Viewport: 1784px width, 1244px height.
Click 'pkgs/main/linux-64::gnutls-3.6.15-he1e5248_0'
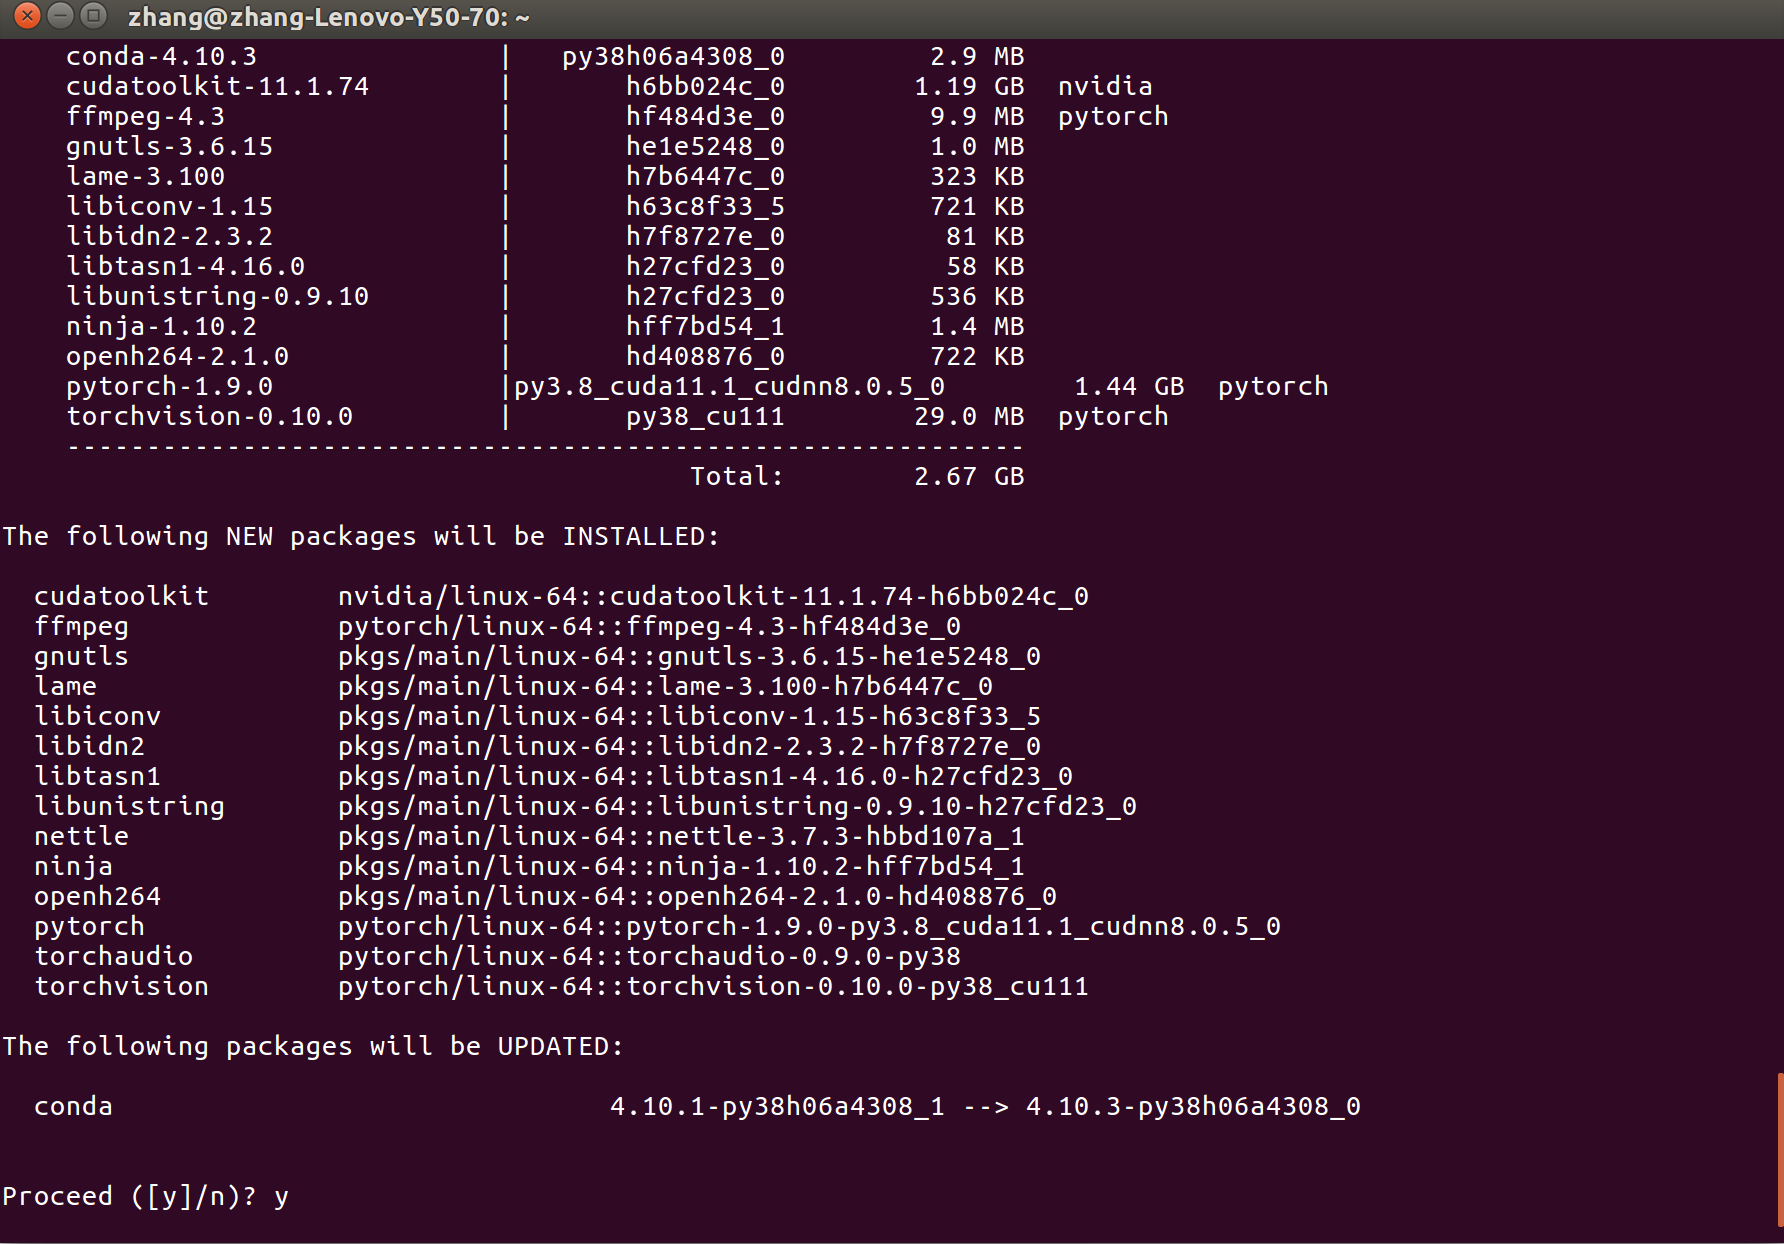689,657
